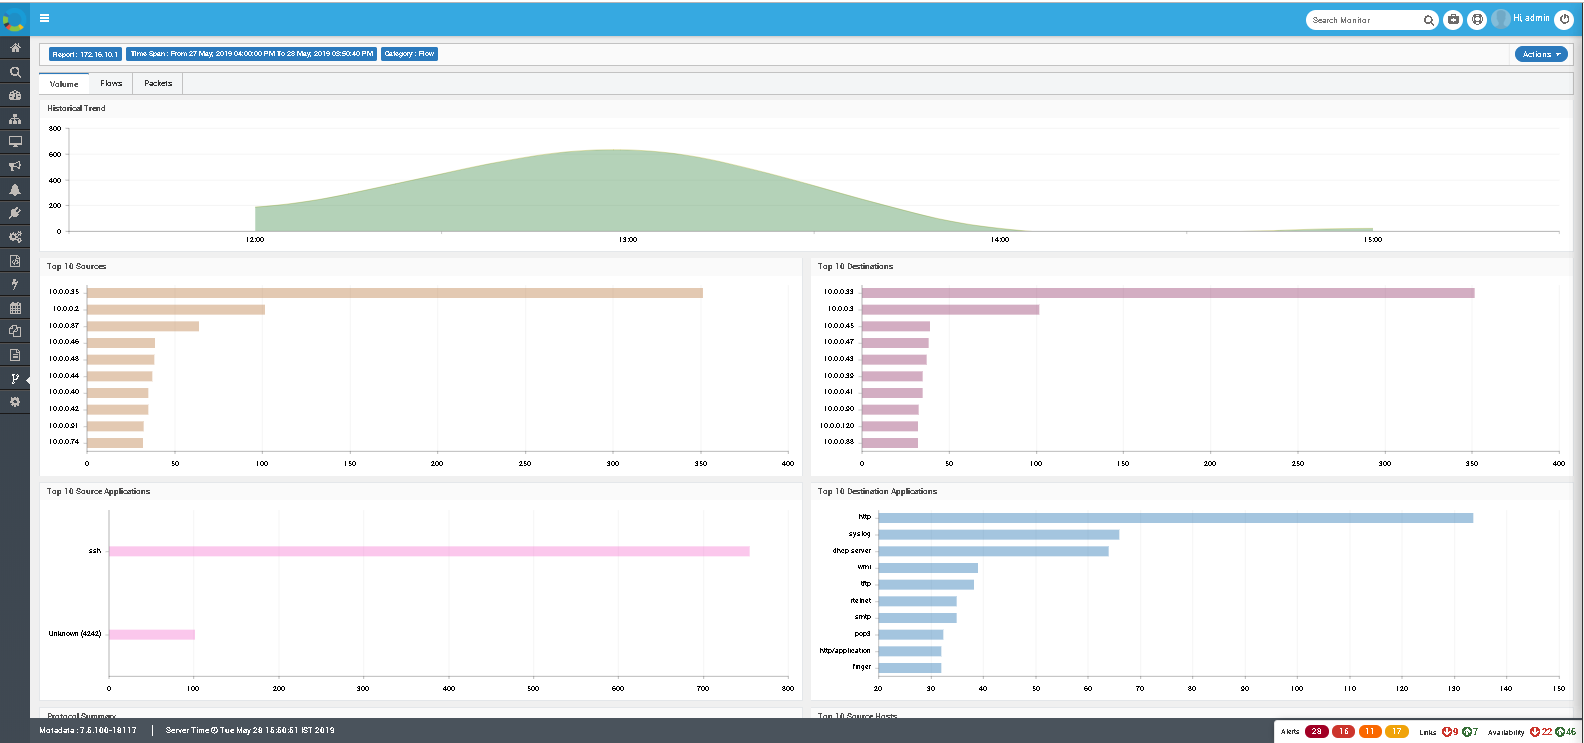The width and height of the screenshot is (1584, 743).
Task: Click the Report: 172.16.10.1 tag
Action: tap(85, 54)
